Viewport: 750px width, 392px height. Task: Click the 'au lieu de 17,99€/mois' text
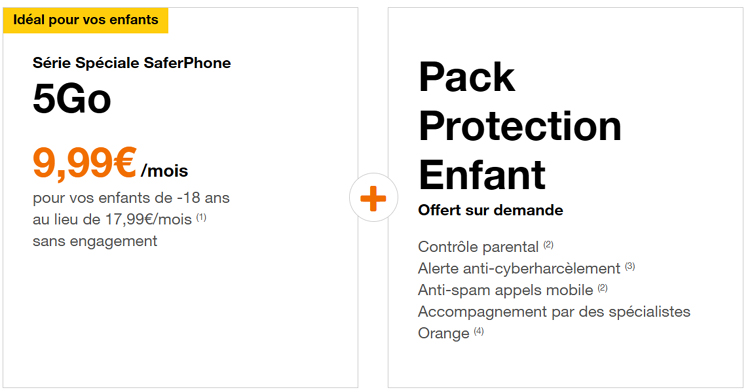112,219
